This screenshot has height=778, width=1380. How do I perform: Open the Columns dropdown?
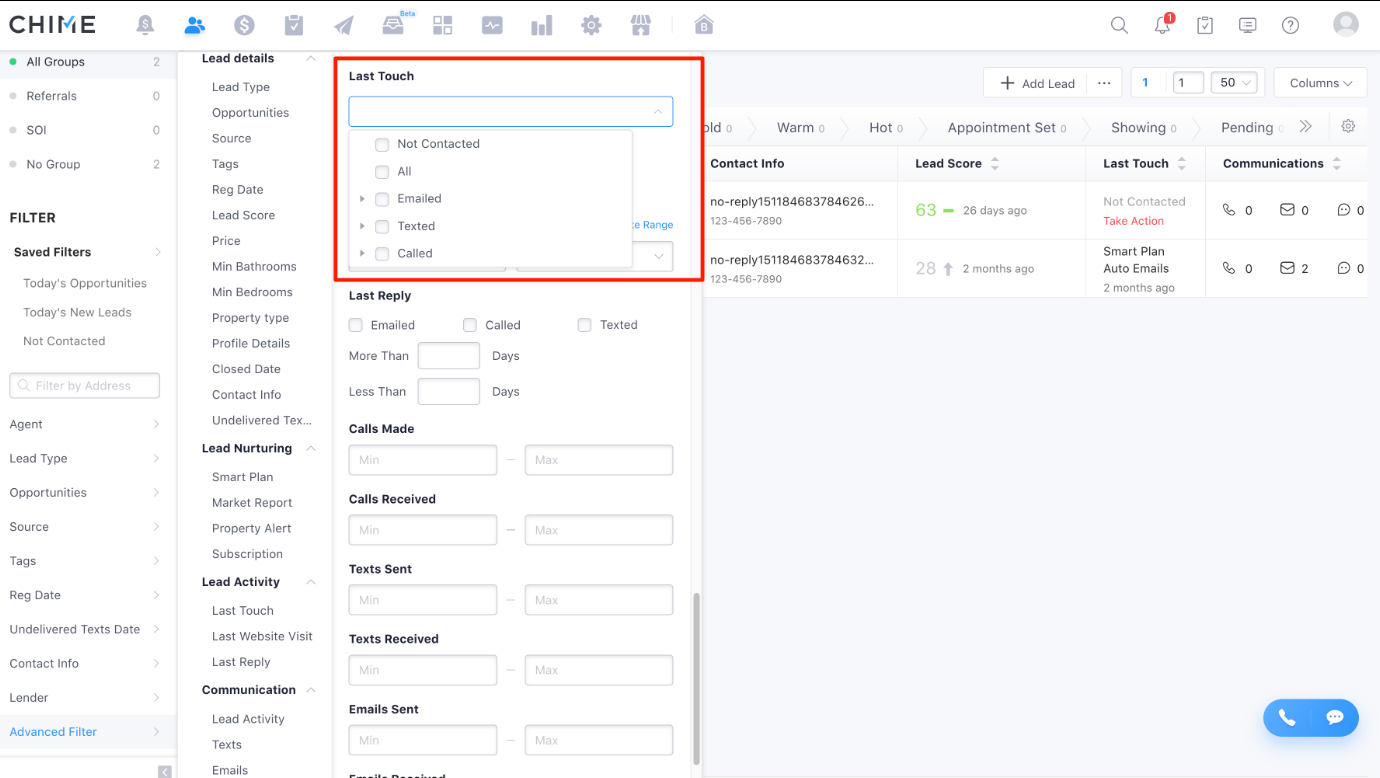pos(1320,83)
